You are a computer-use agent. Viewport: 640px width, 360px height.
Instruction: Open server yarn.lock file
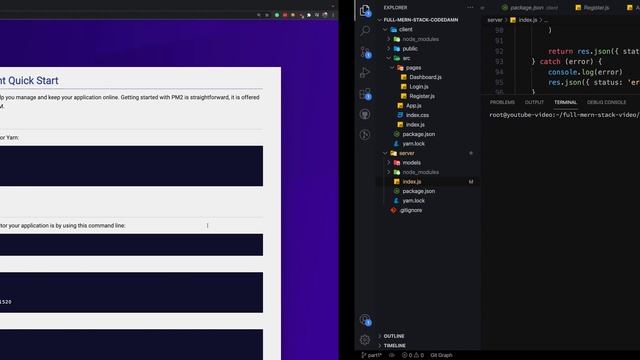(x=413, y=201)
